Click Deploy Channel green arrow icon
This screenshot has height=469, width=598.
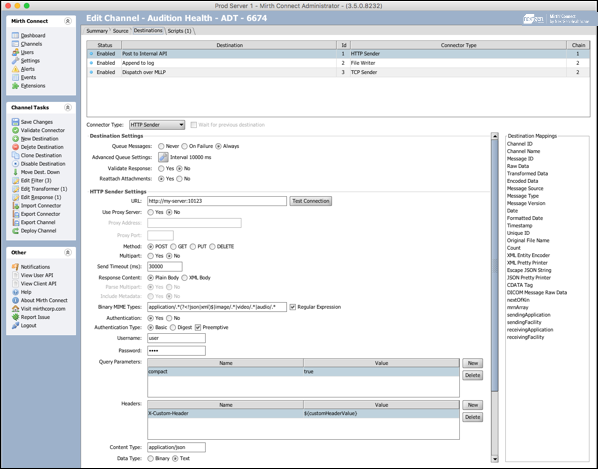pyautogui.click(x=15, y=231)
